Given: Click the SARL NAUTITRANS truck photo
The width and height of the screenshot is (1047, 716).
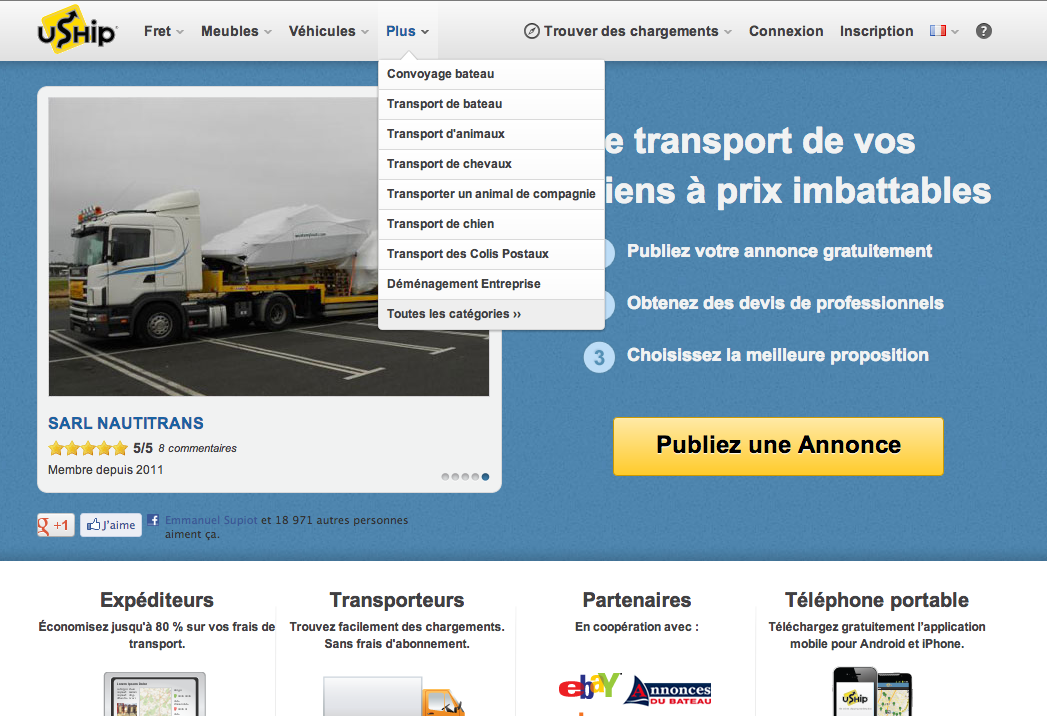Looking at the screenshot, I should coord(268,246).
